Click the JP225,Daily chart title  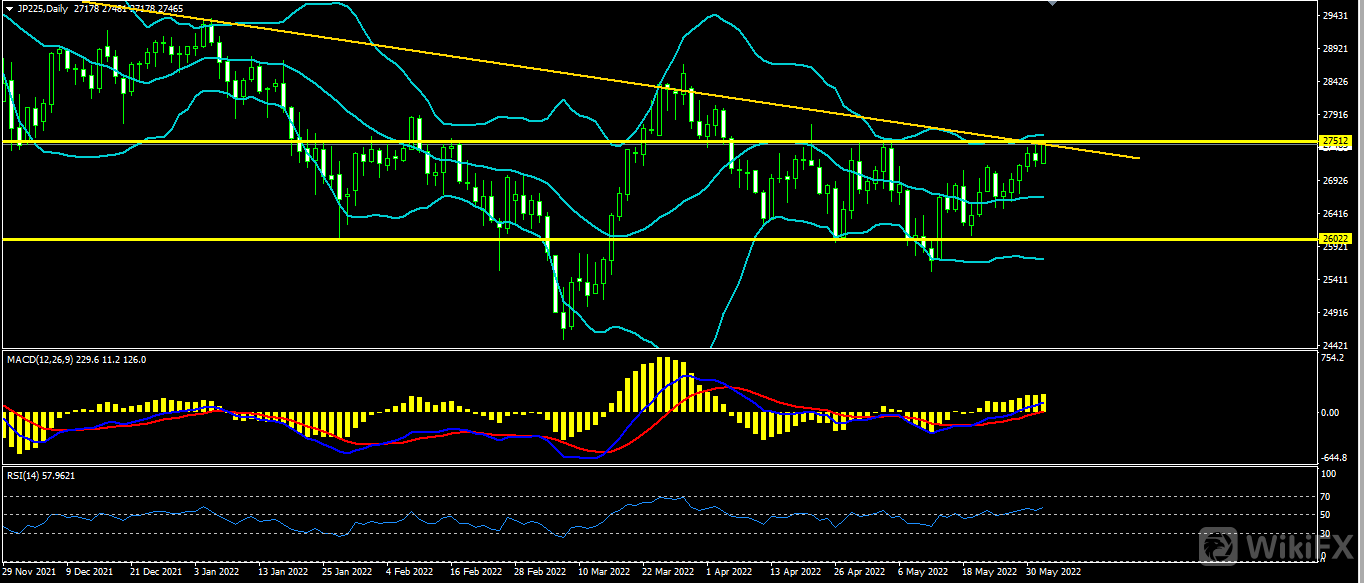point(45,8)
